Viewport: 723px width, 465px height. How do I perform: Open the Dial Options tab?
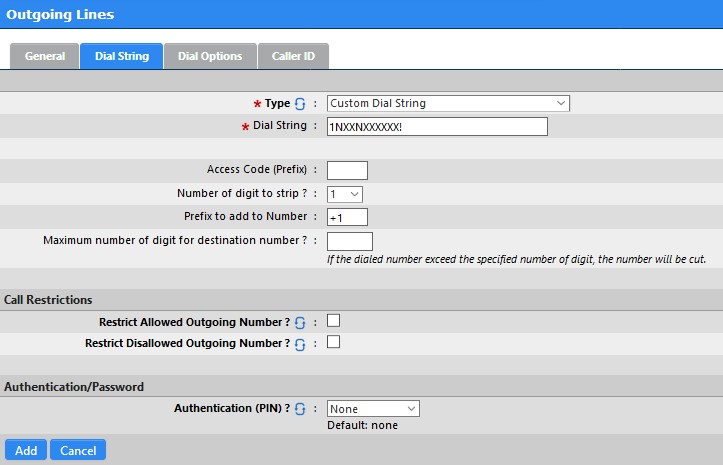(210, 56)
